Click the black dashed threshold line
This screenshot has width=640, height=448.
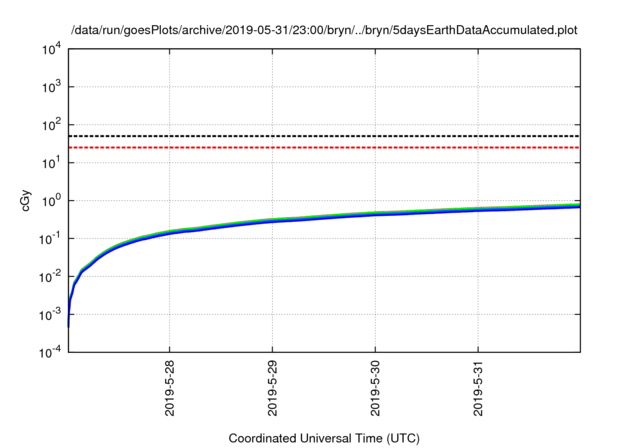point(324,136)
